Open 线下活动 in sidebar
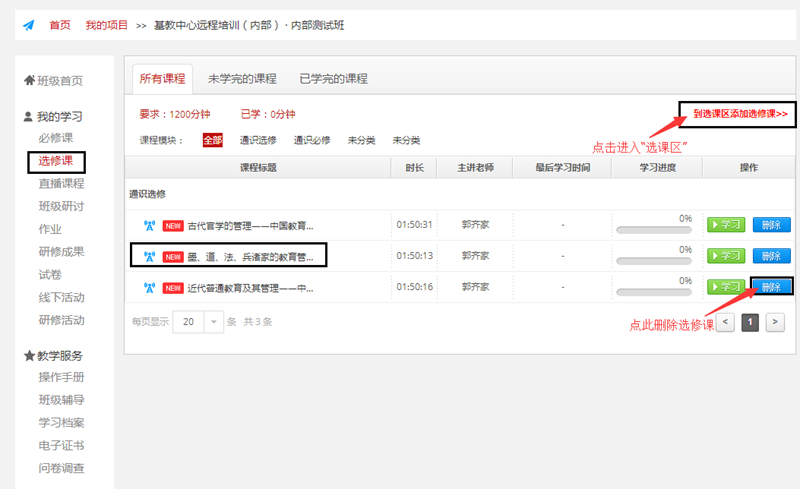Viewport: 800px width, 489px height. pos(61,298)
